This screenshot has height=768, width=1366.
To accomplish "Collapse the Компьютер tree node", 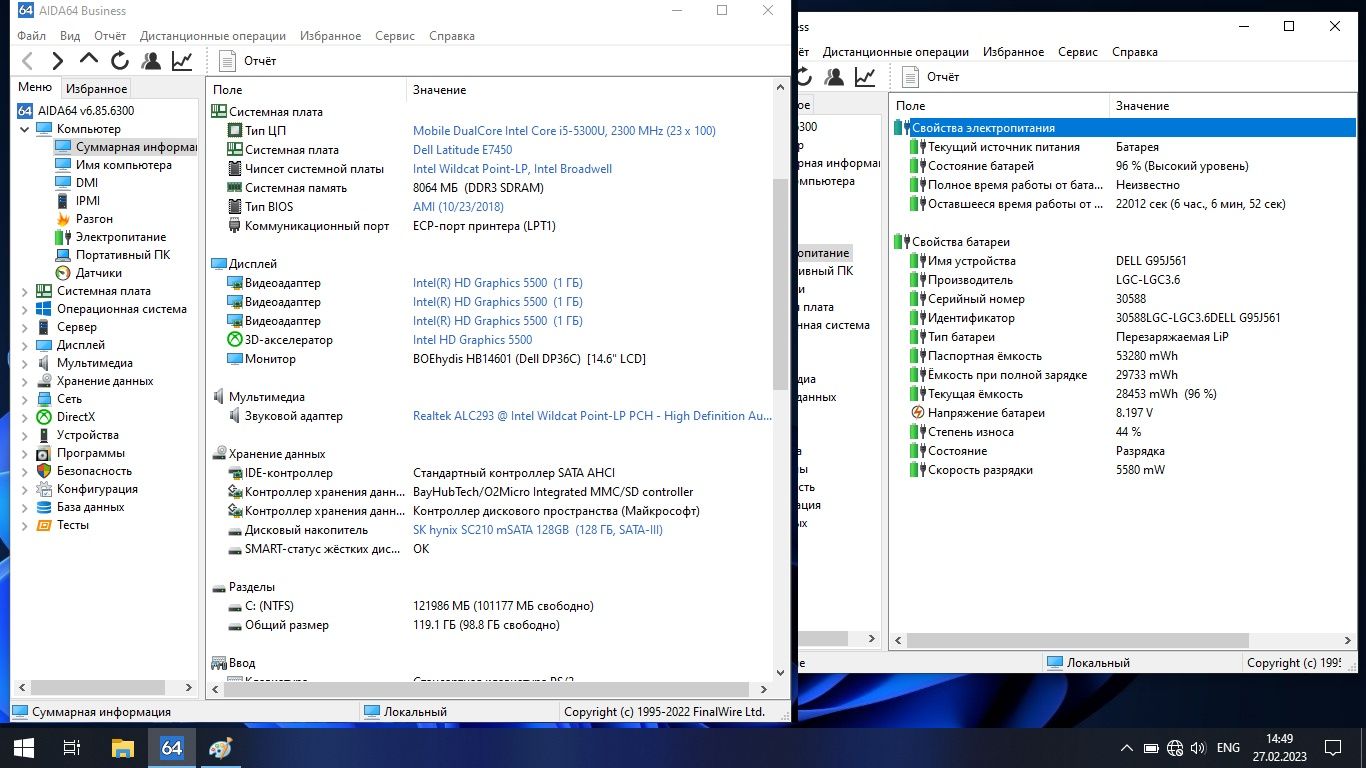I will [x=25, y=129].
